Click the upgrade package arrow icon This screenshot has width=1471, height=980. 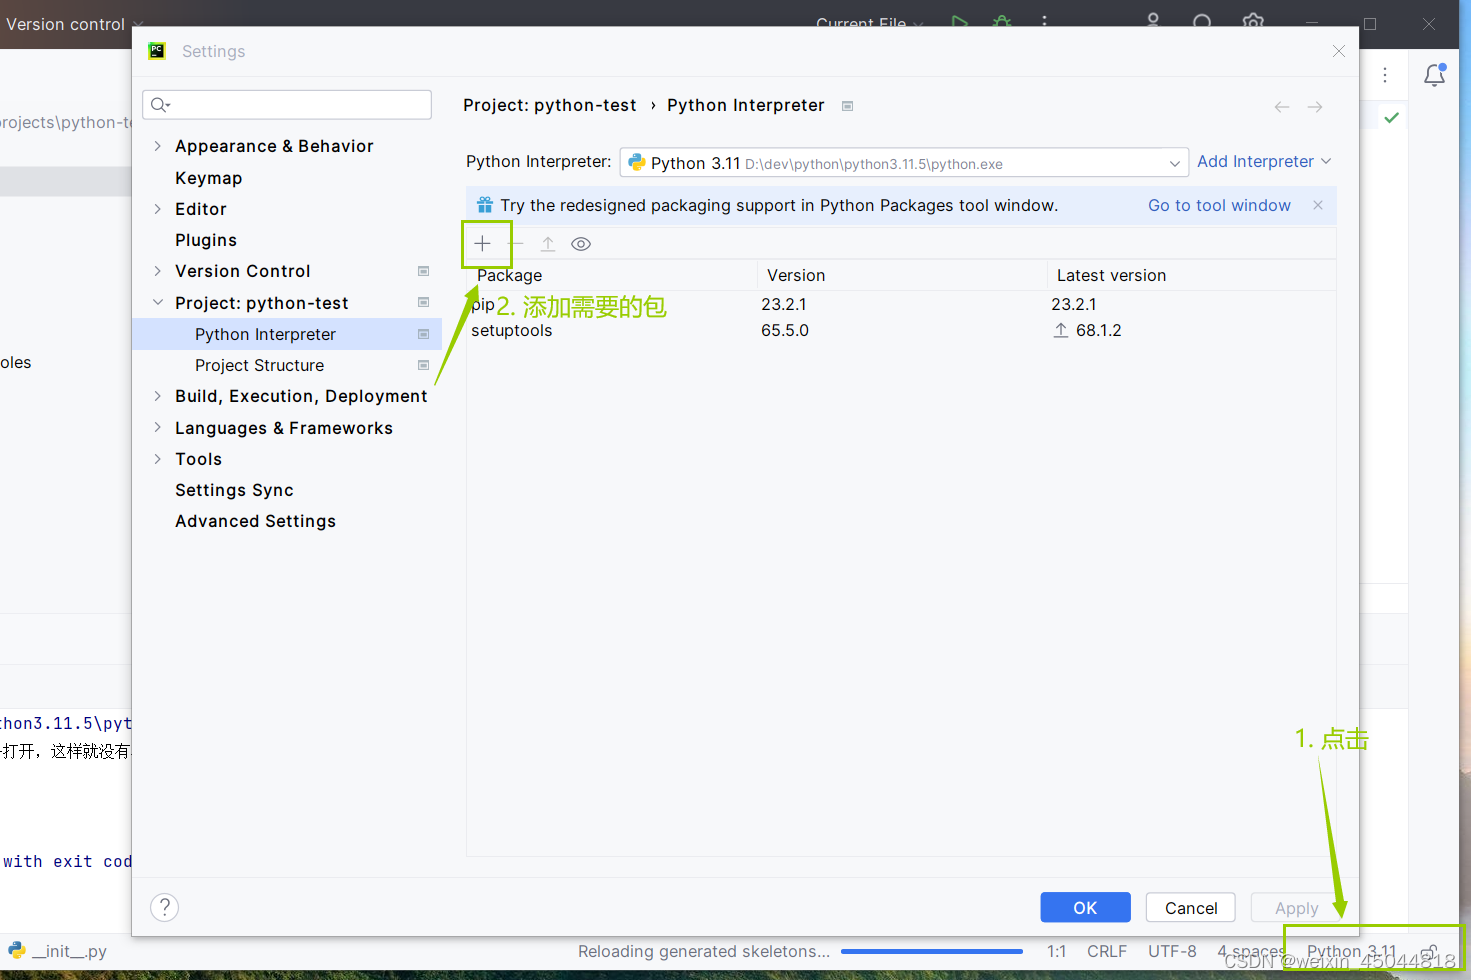pyautogui.click(x=548, y=244)
